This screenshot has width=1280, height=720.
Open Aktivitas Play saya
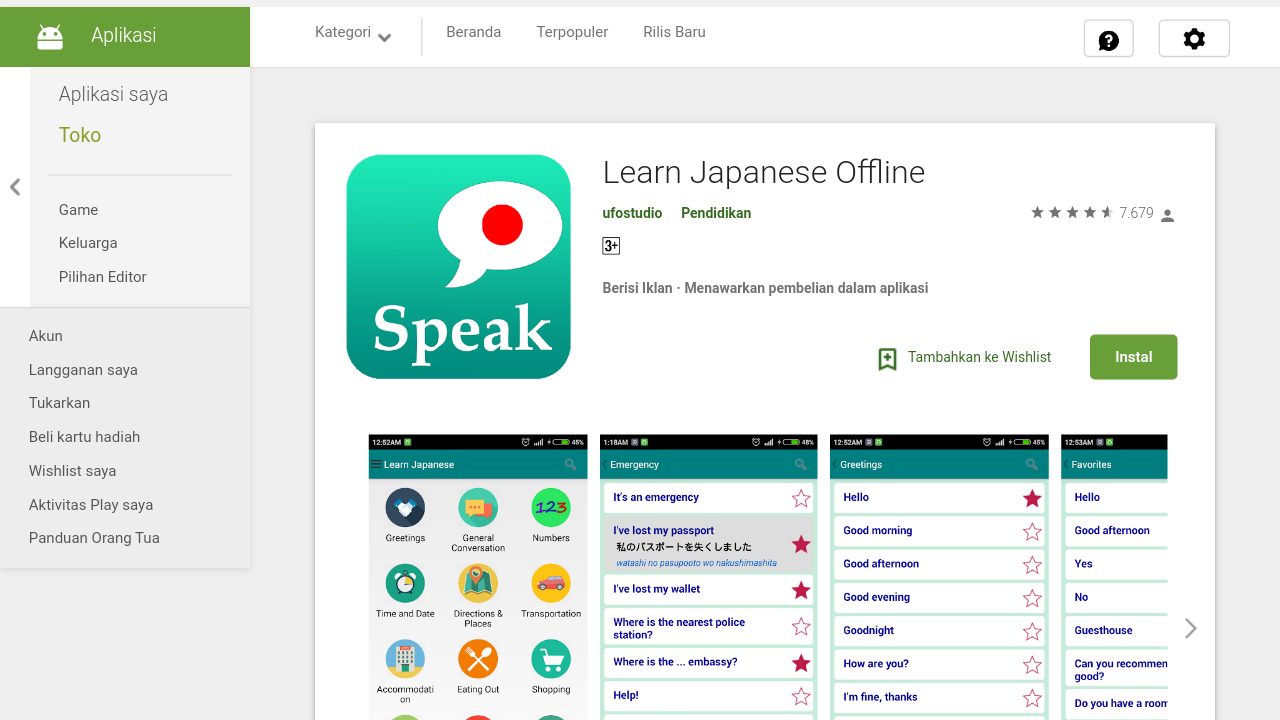91,505
